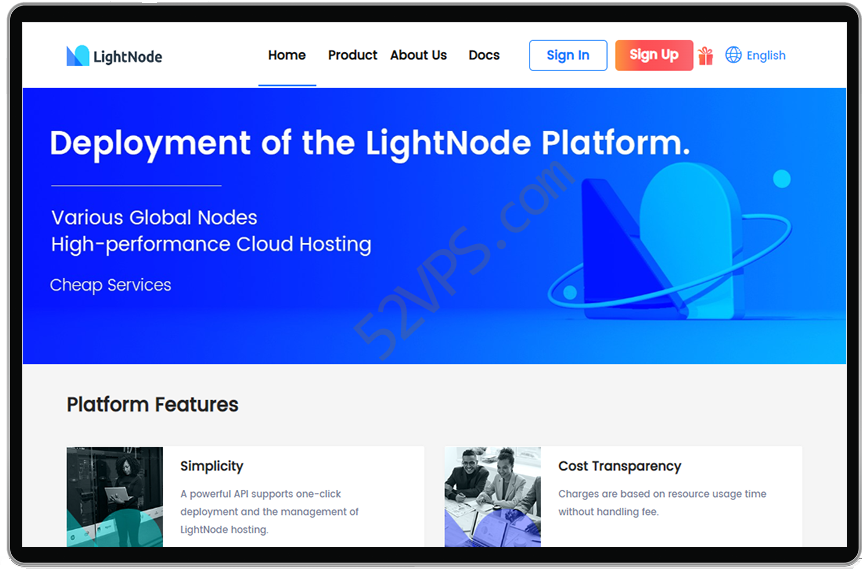
Task: Click the Sign Up button
Action: click(x=654, y=55)
